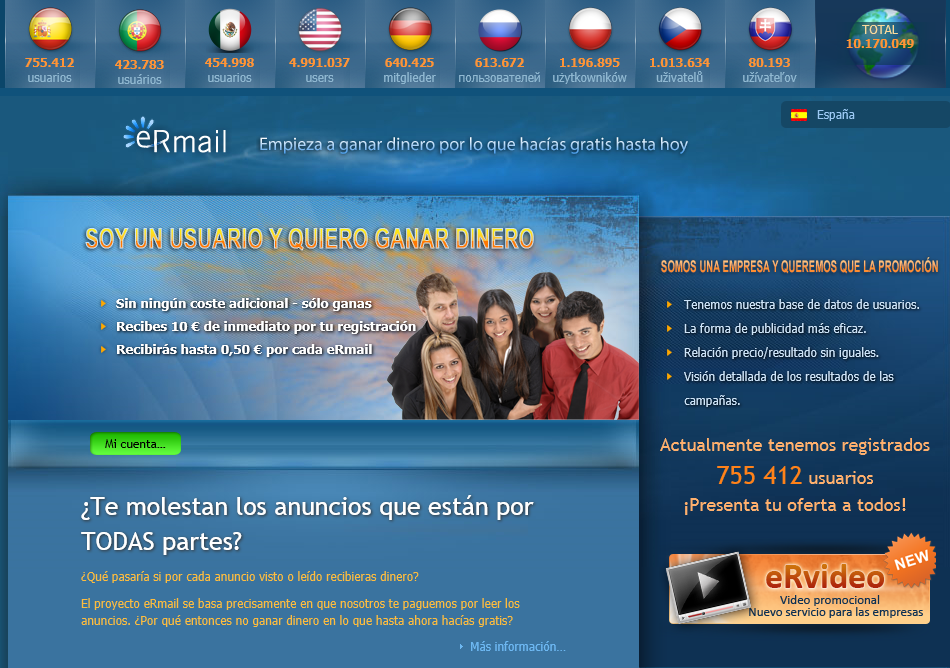Click '454.998 usuarios' counter
Viewport: 950px width, 668px height.
point(230,70)
